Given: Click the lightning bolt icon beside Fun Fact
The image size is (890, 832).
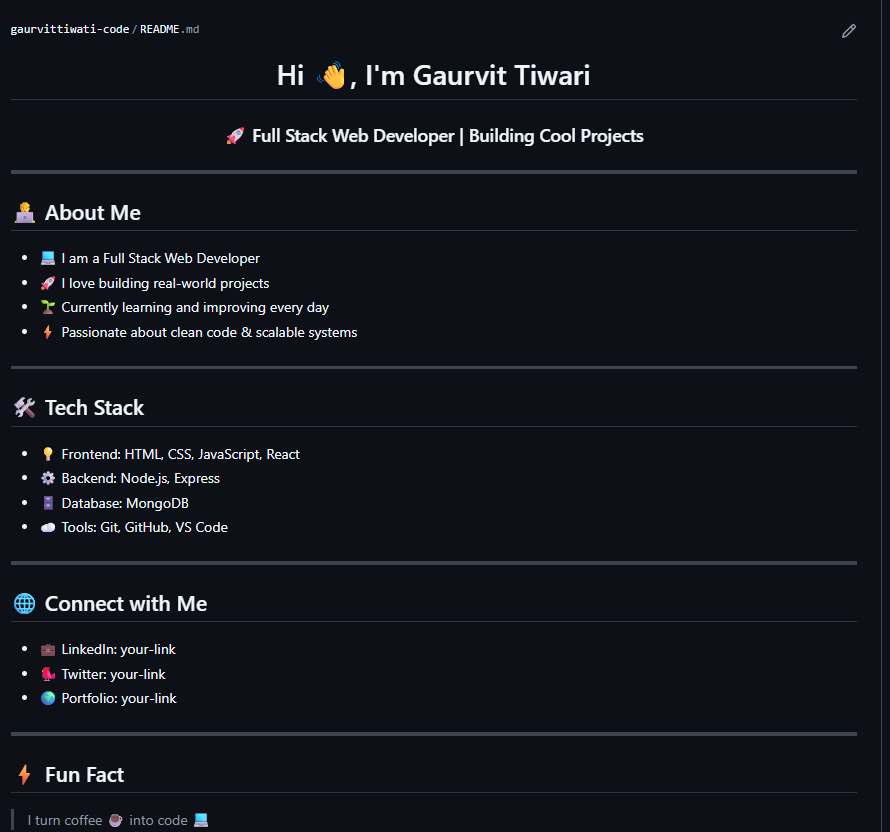Looking at the screenshot, I should 25,775.
